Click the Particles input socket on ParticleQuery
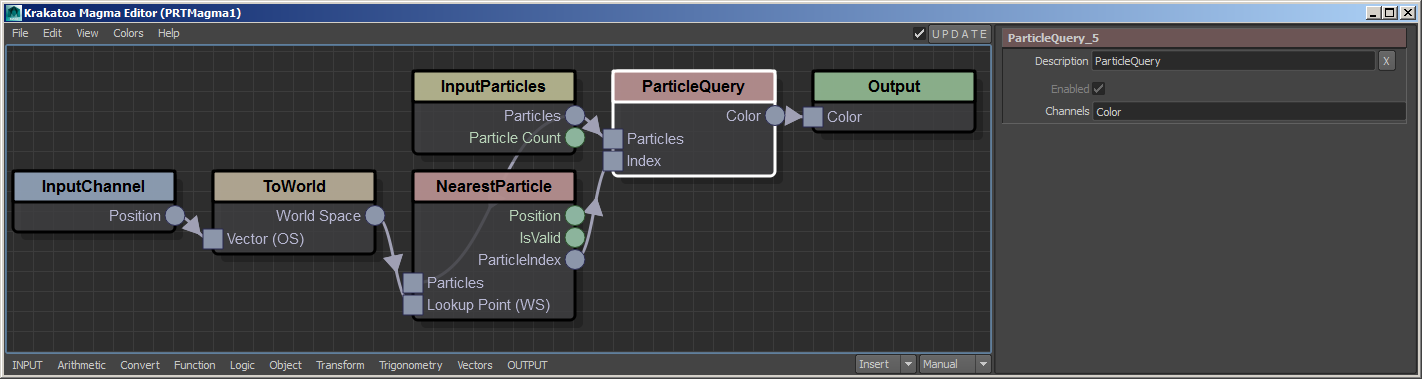This screenshot has height=379, width=1422. 613,139
